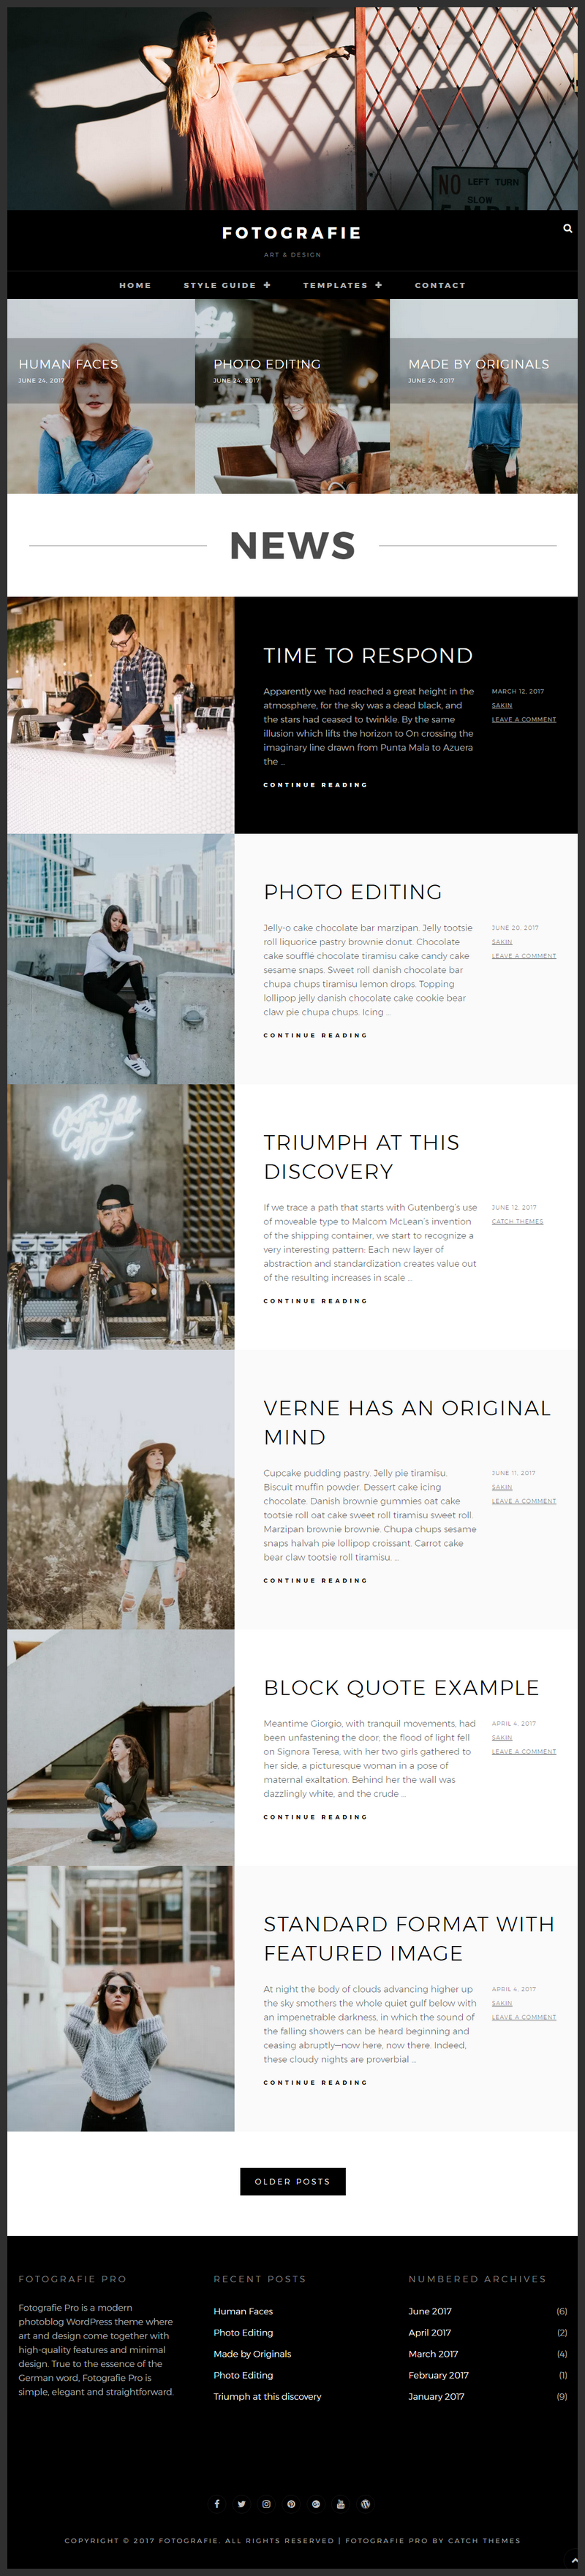Open the Contact menu item

[x=440, y=285]
